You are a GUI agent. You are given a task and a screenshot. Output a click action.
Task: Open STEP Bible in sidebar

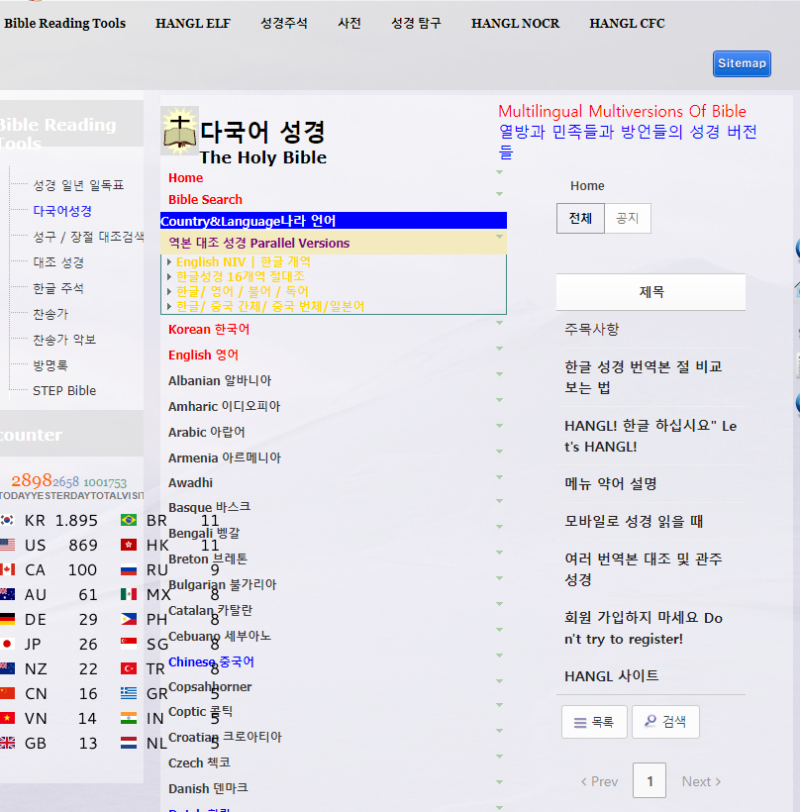pos(65,390)
